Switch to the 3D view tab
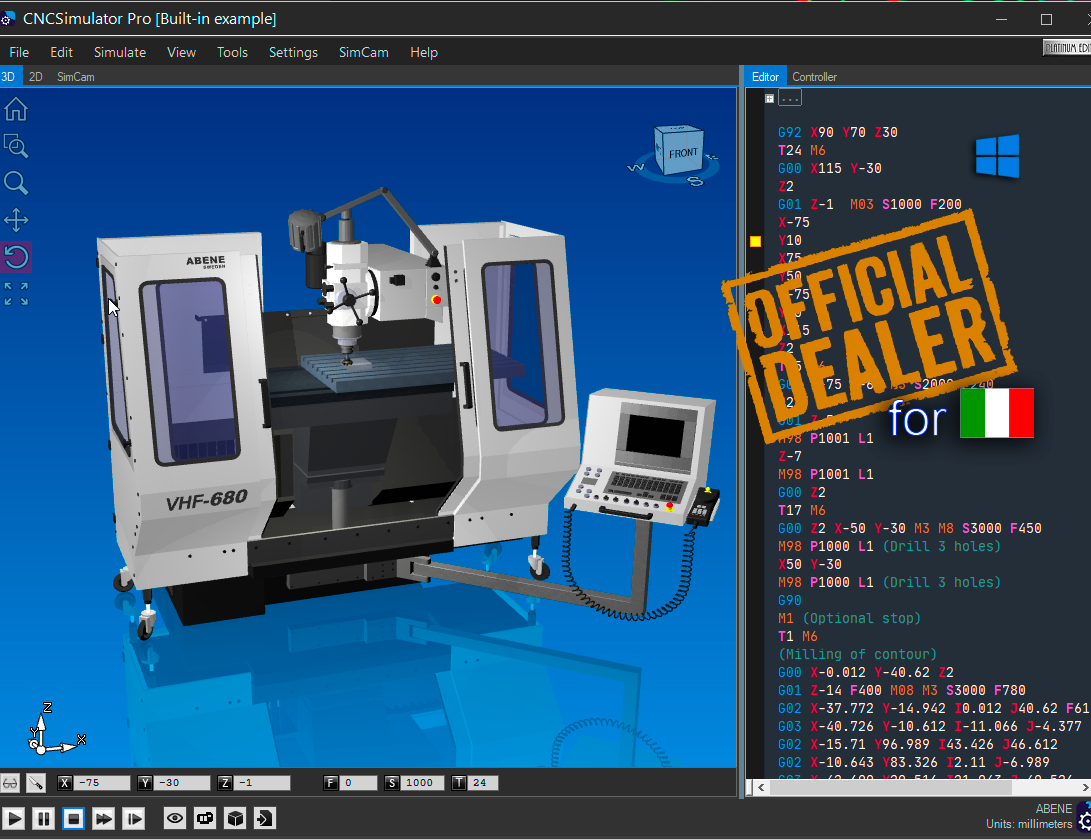This screenshot has height=840, width=1091. (x=9, y=77)
